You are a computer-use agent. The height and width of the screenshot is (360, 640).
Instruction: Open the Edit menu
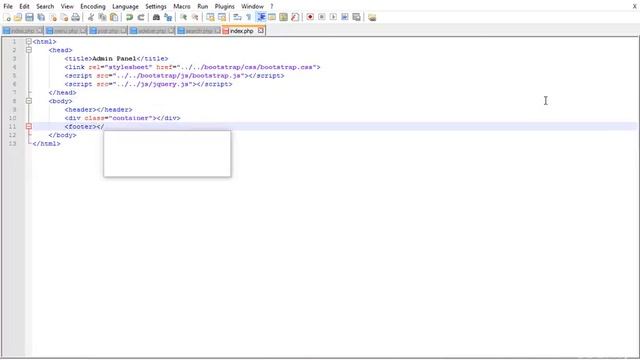click(x=24, y=6)
